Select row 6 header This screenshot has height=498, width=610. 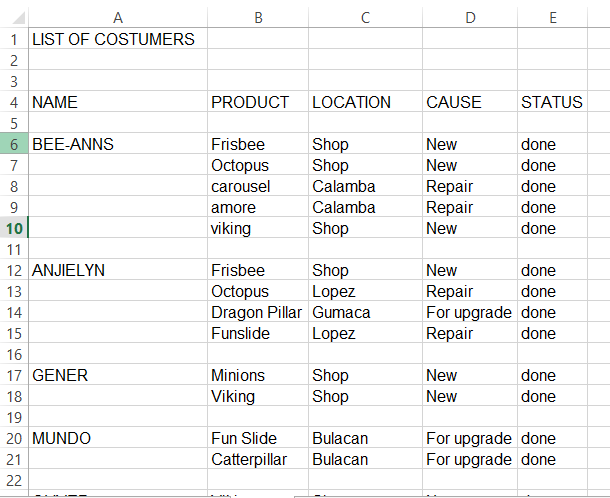pos(14,144)
